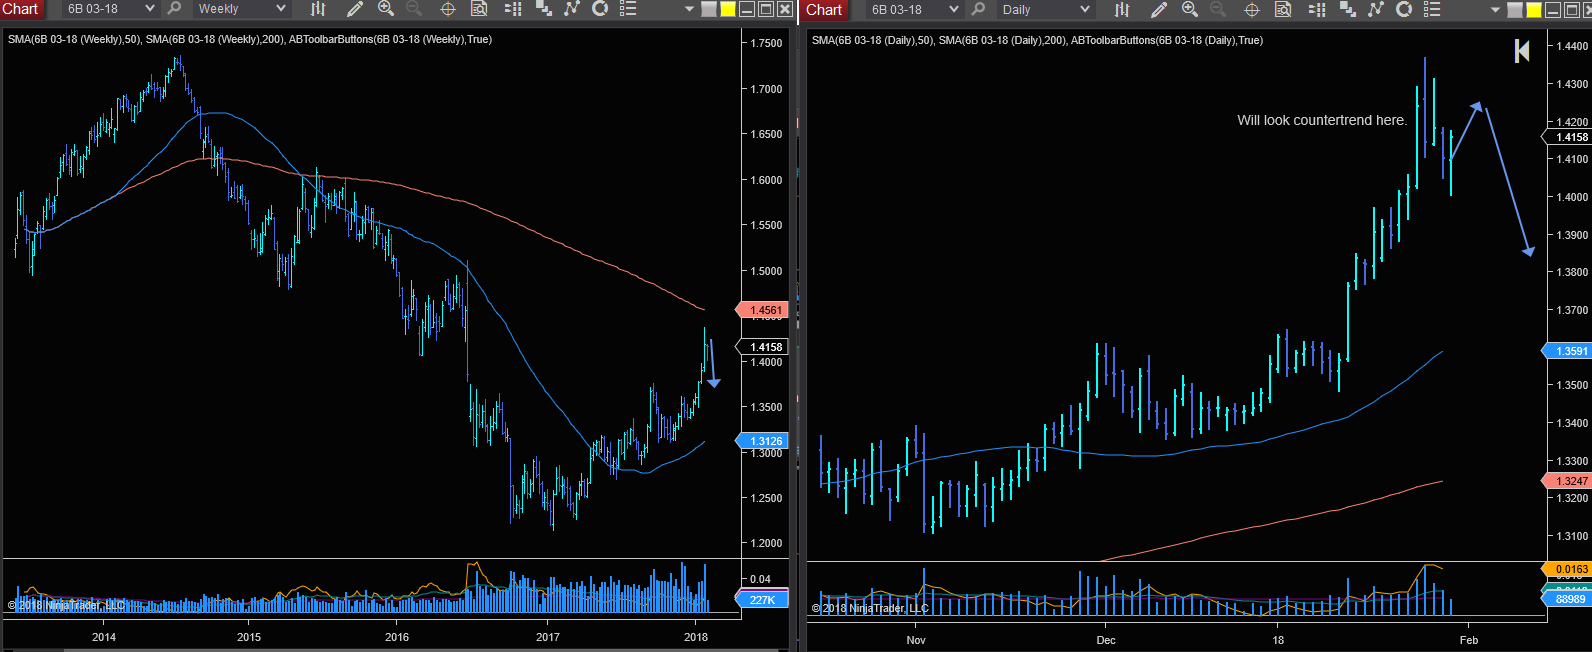Minimize the Daily chart window

(x=1553, y=10)
